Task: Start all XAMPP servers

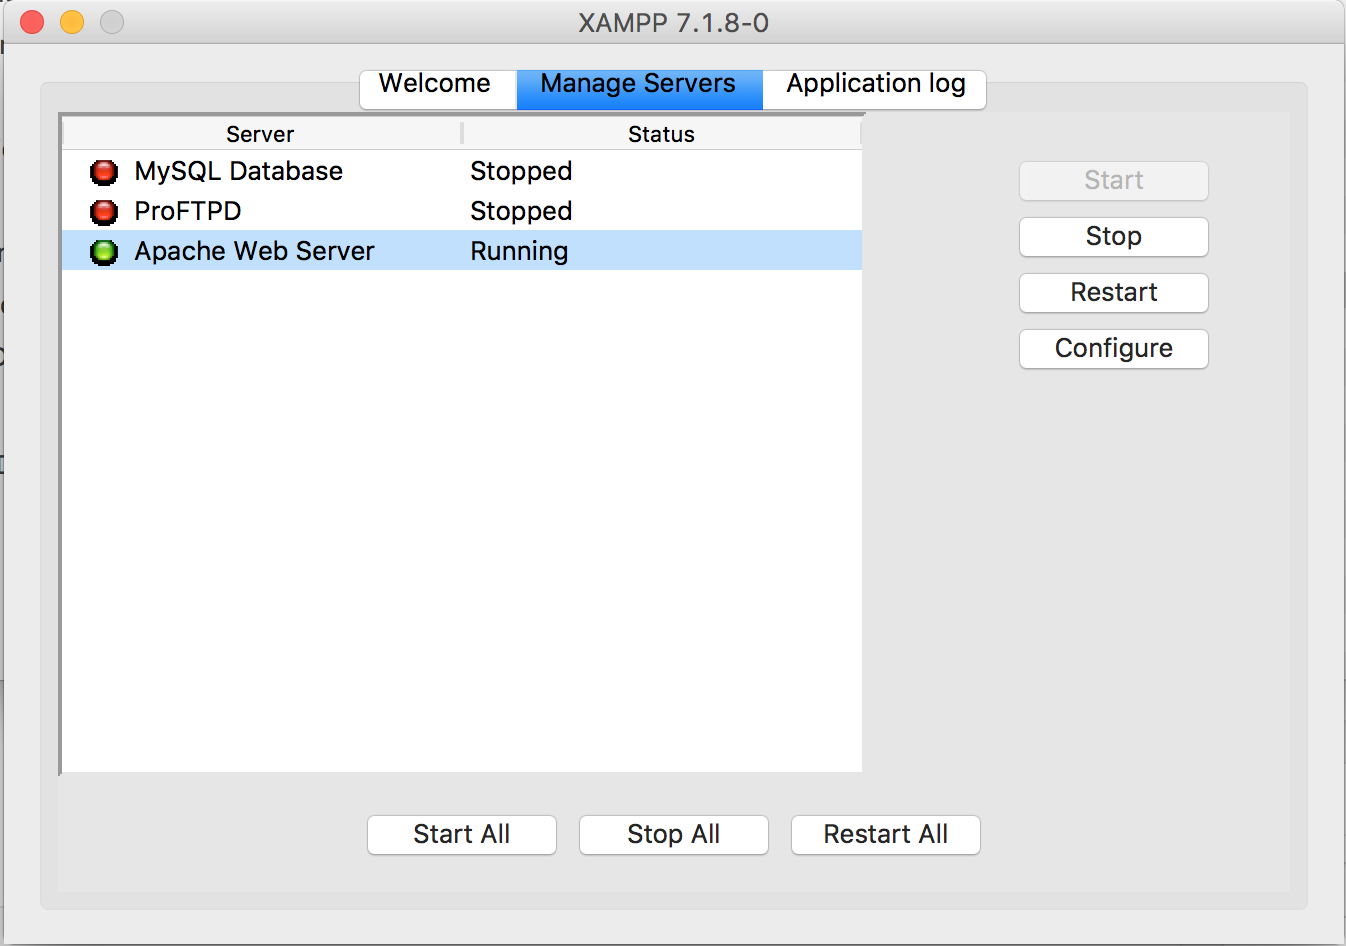Action: pyautogui.click(x=461, y=835)
